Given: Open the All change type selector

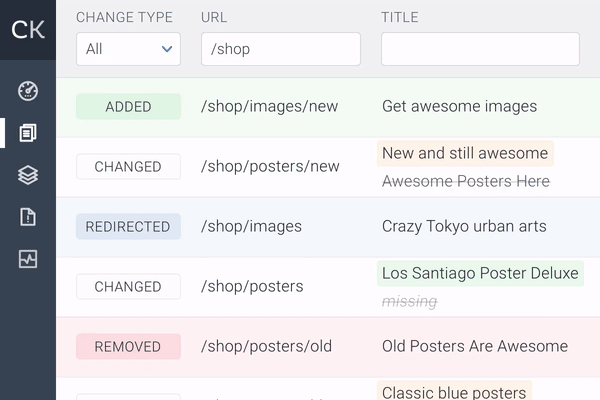Looking at the screenshot, I should pos(128,49).
